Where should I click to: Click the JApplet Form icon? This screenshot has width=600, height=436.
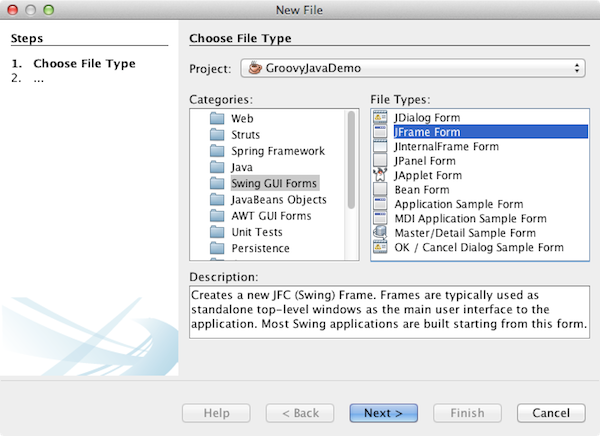(x=379, y=175)
